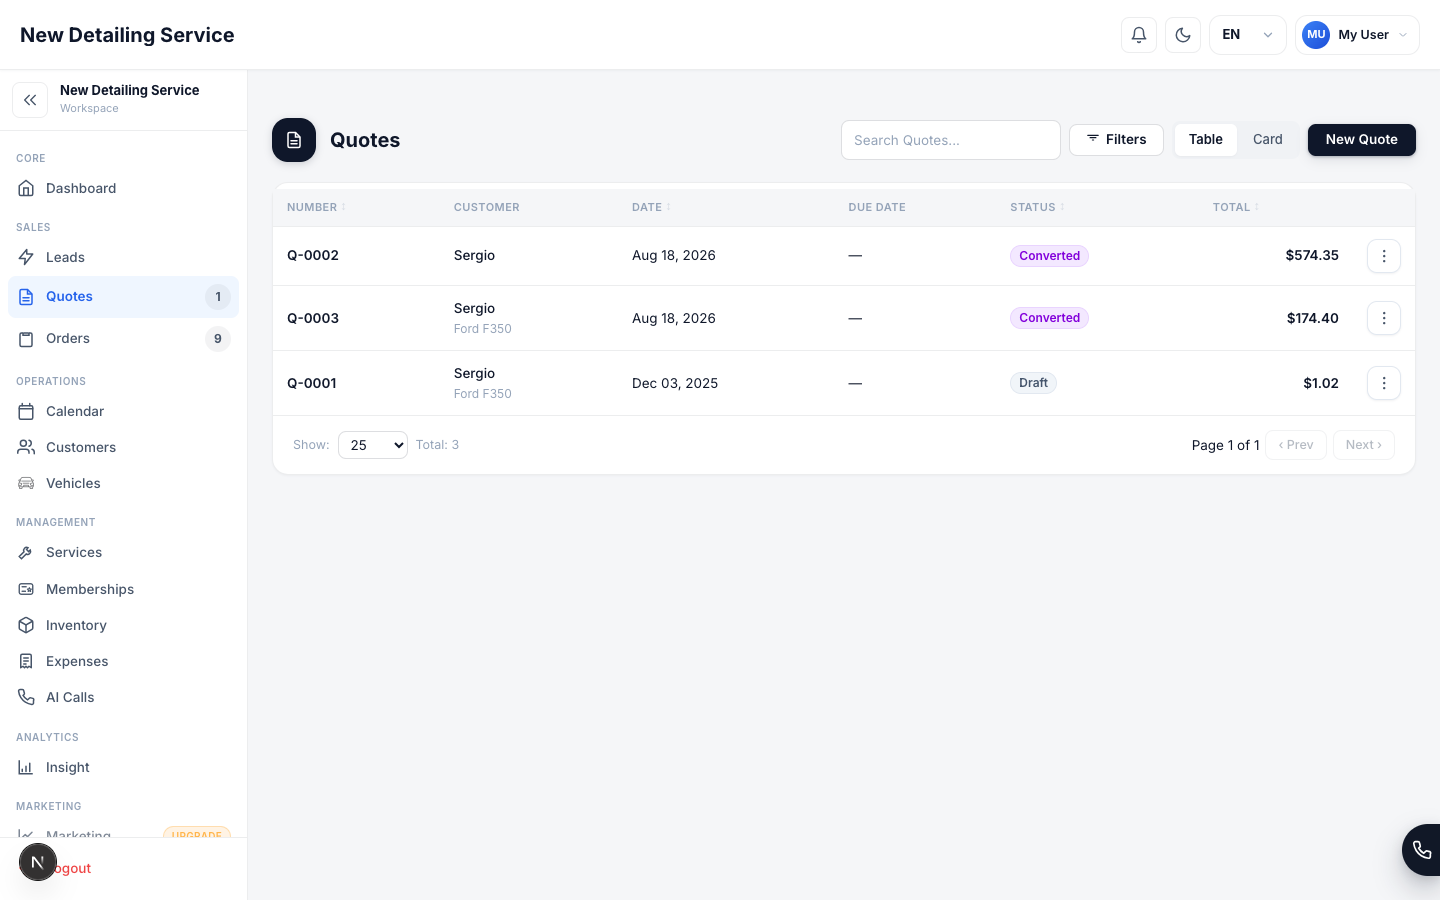
Task: Click the Services wrench icon
Action: tap(26, 552)
